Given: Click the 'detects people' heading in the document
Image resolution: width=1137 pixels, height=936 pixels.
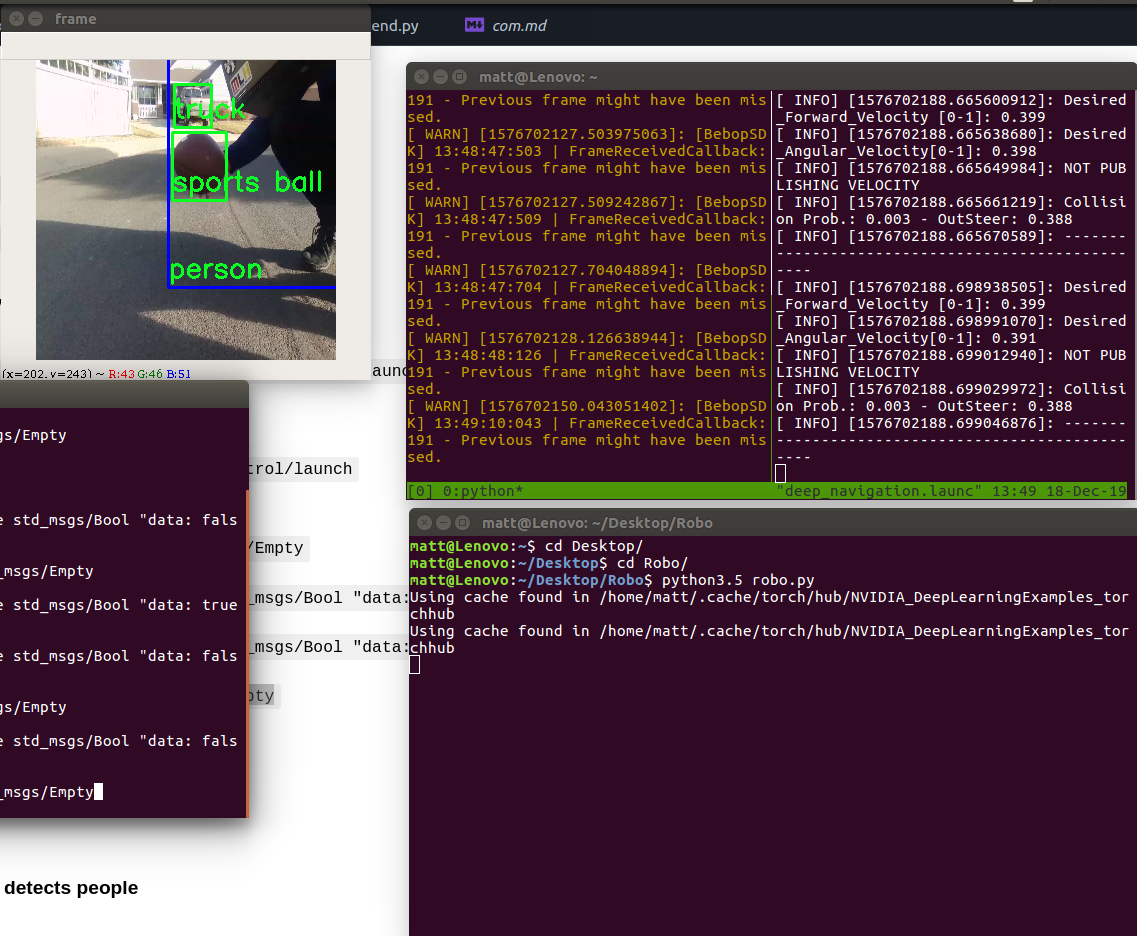Looking at the screenshot, I should coord(70,887).
